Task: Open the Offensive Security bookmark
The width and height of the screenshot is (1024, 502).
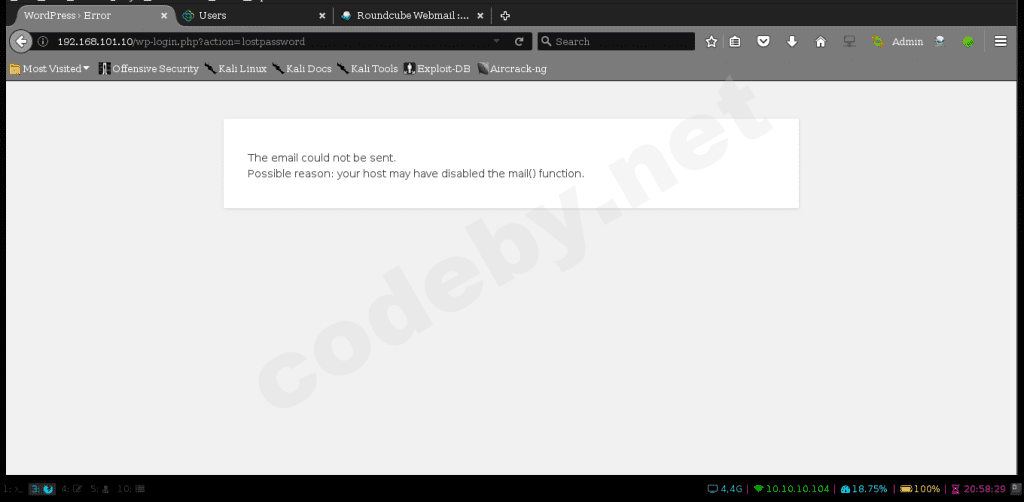Action: [x=149, y=69]
